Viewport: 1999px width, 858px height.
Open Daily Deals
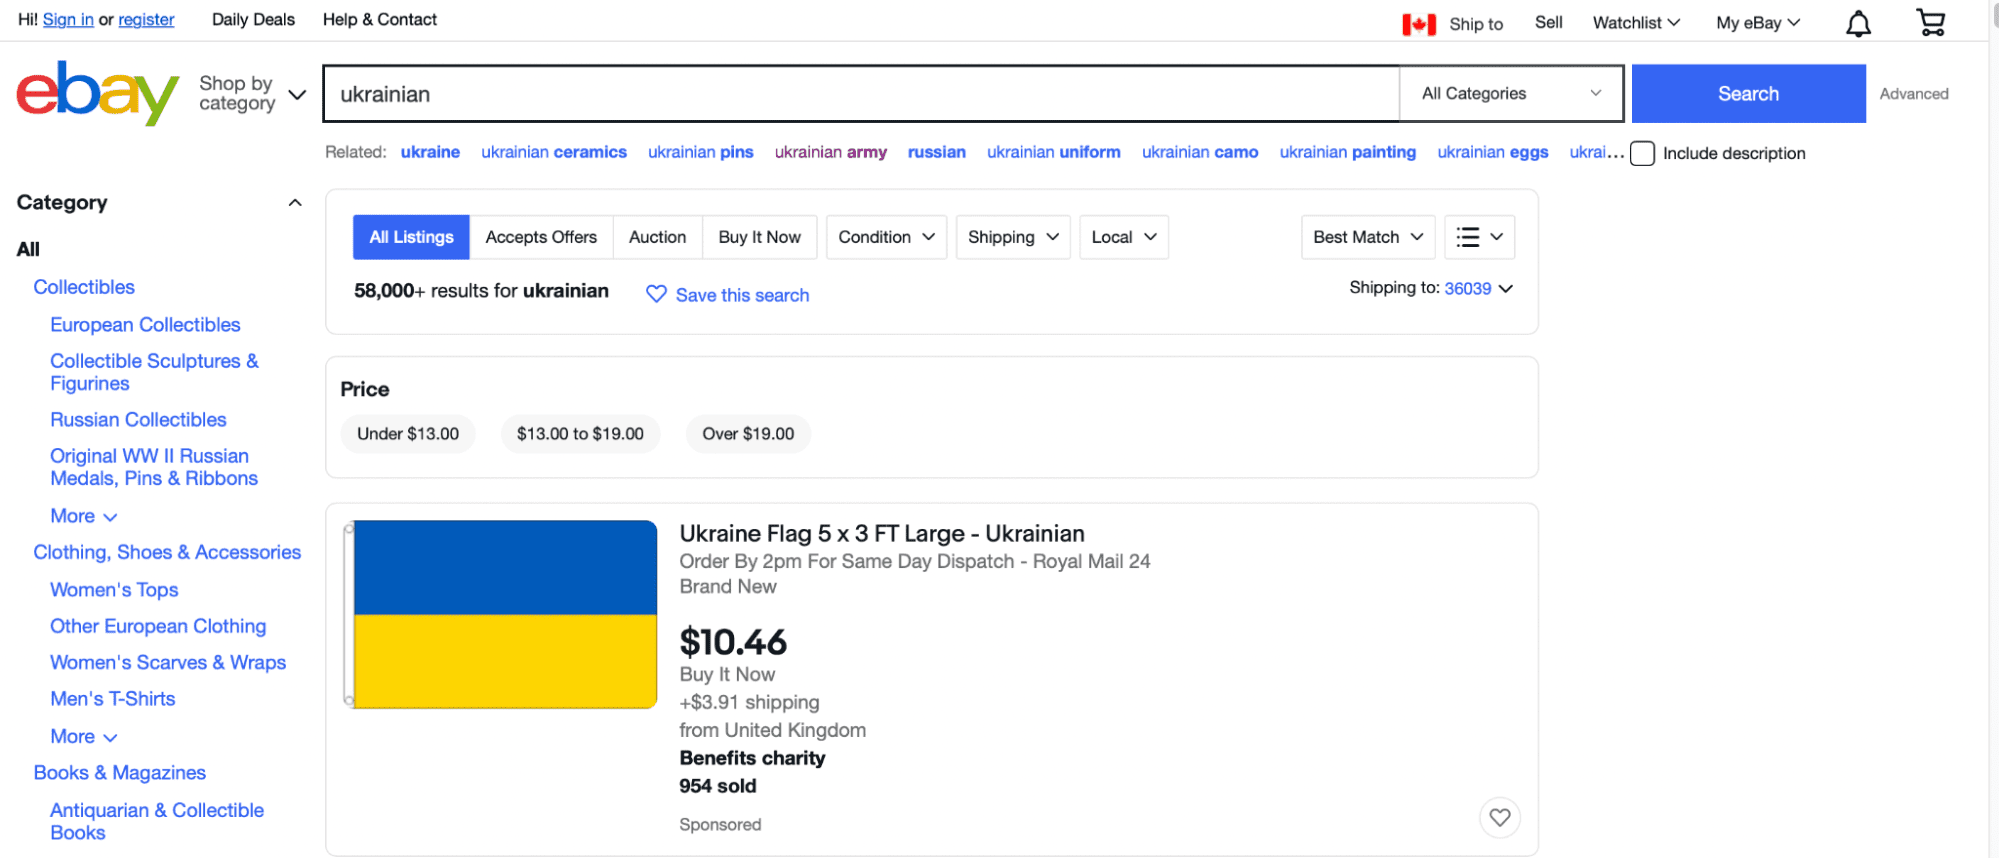click(253, 19)
